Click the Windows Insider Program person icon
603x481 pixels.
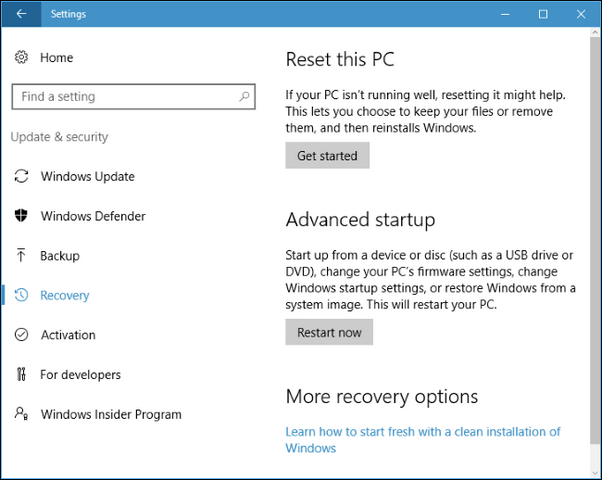point(21,414)
